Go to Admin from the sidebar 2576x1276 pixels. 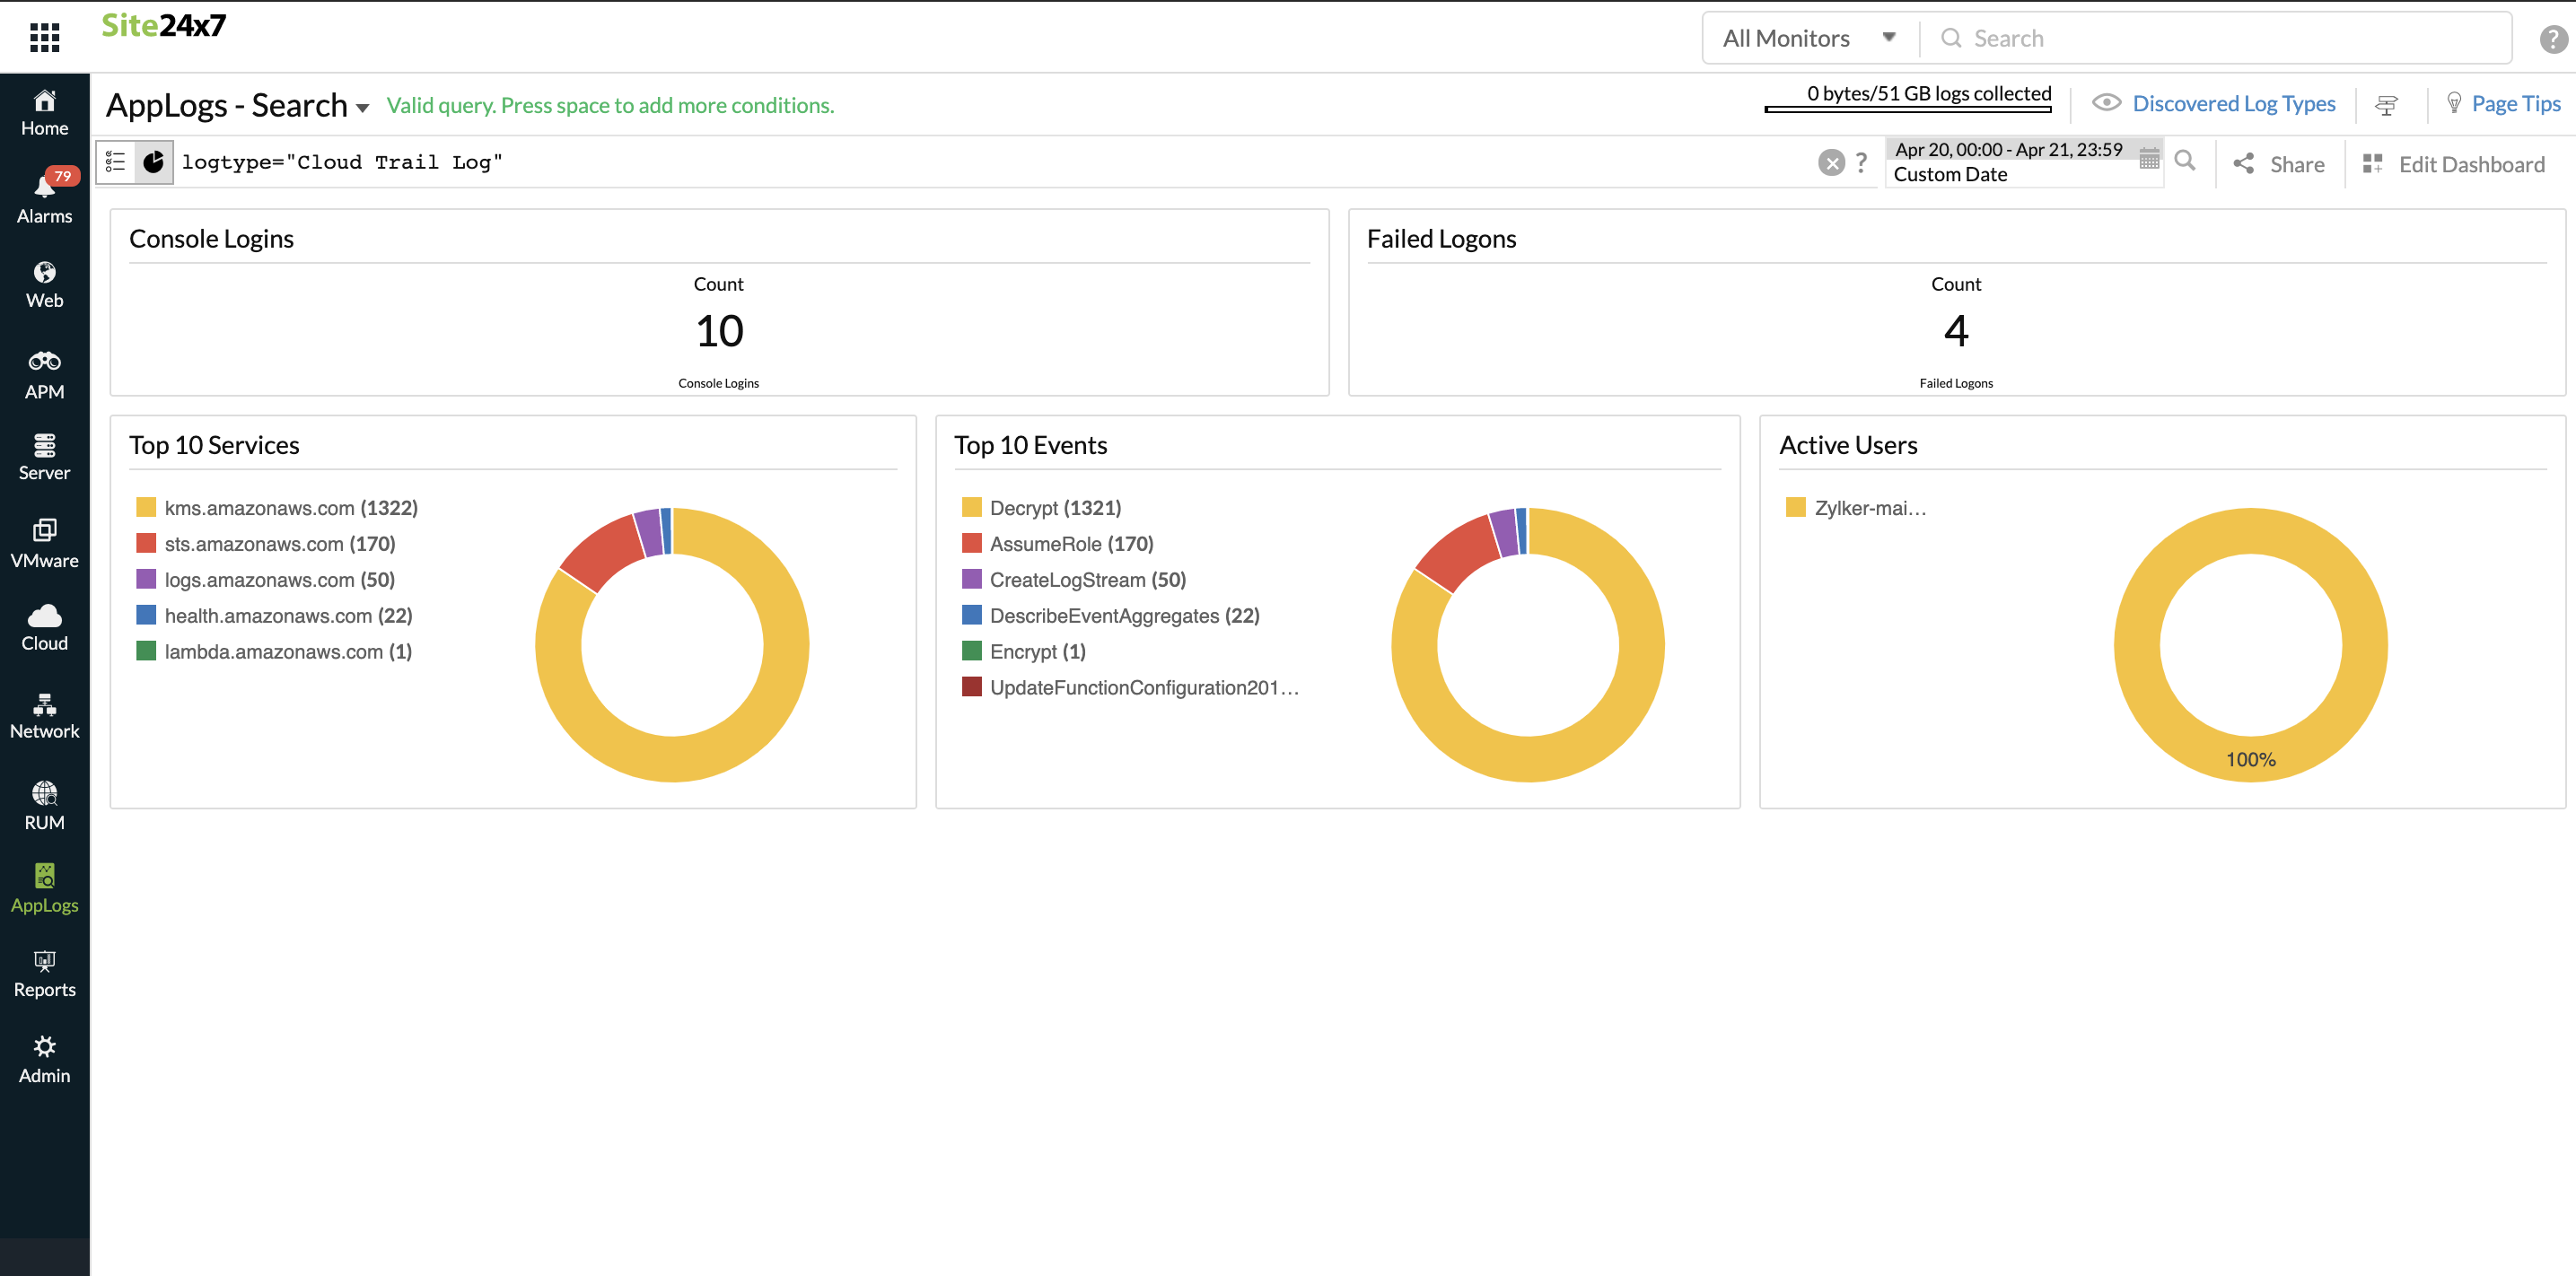(44, 1057)
